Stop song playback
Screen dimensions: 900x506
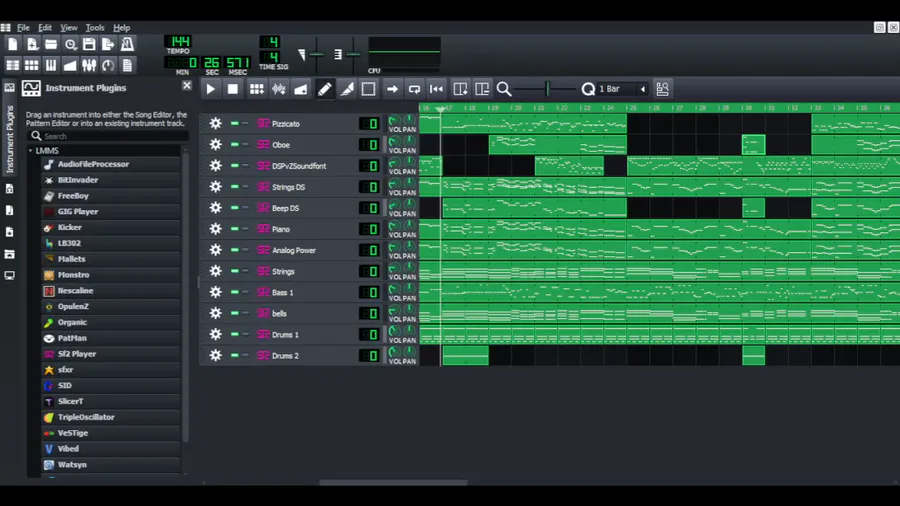[232, 89]
